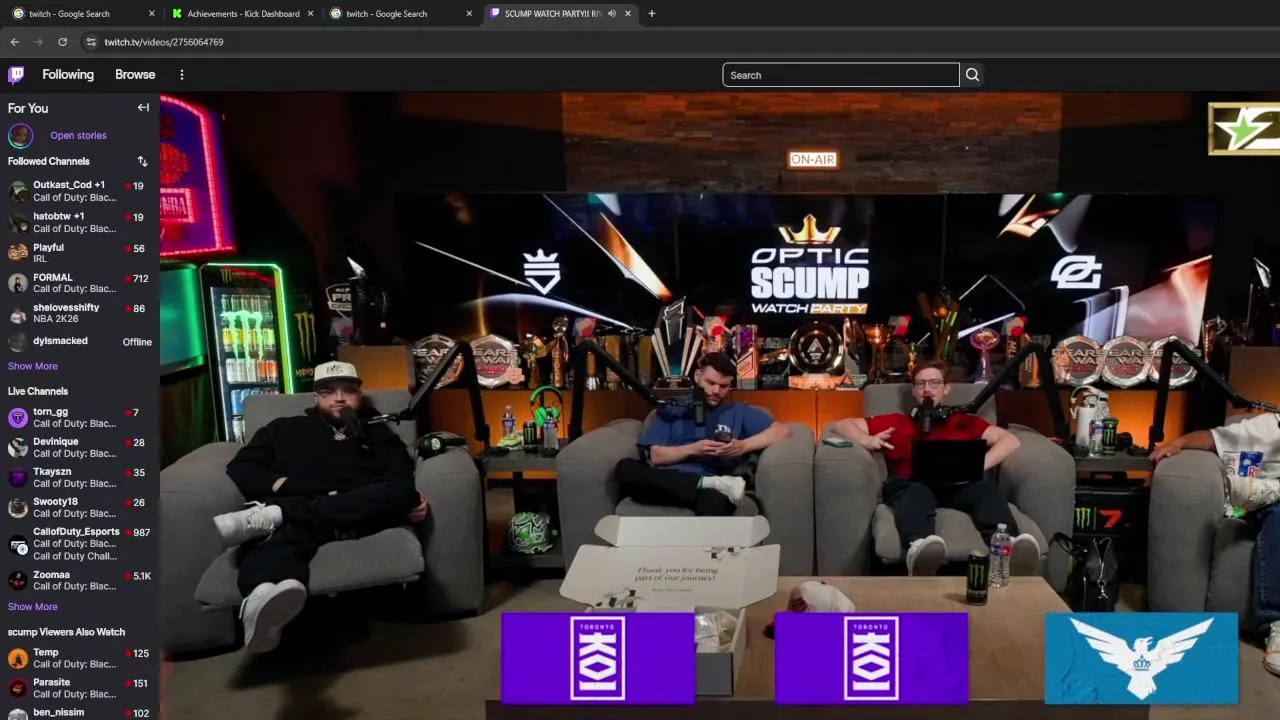Mute the SCUMP WATCH PARTY tab audio
Image resolution: width=1280 pixels, height=720 pixels.
pos(611,14)
